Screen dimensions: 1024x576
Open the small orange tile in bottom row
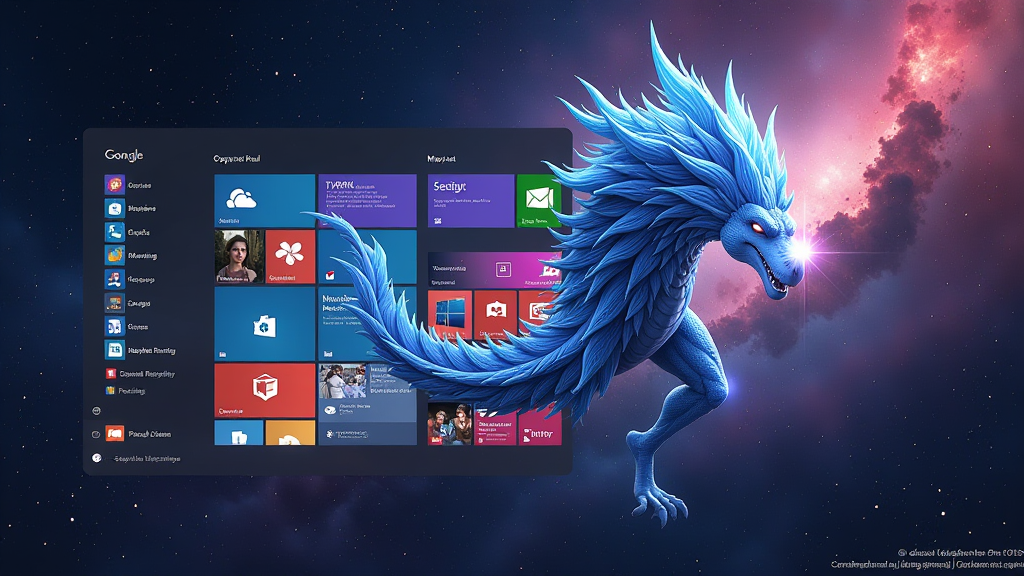290,433
